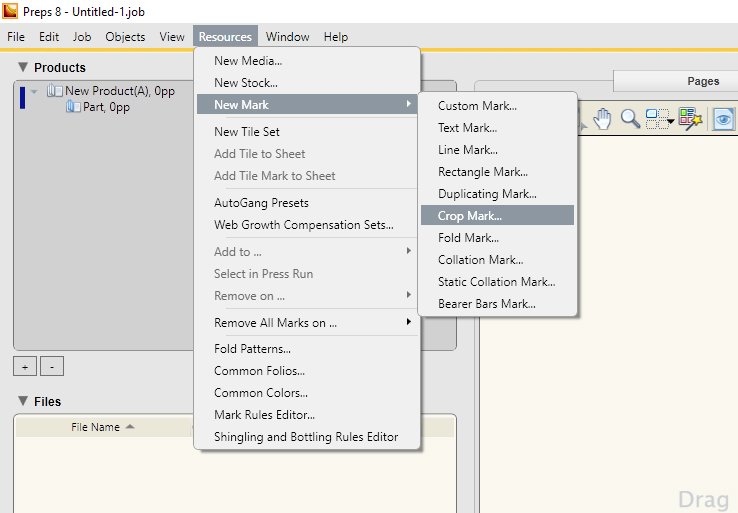Toggle the eye preview icon
738x513 pixels.
pos(723,119)
